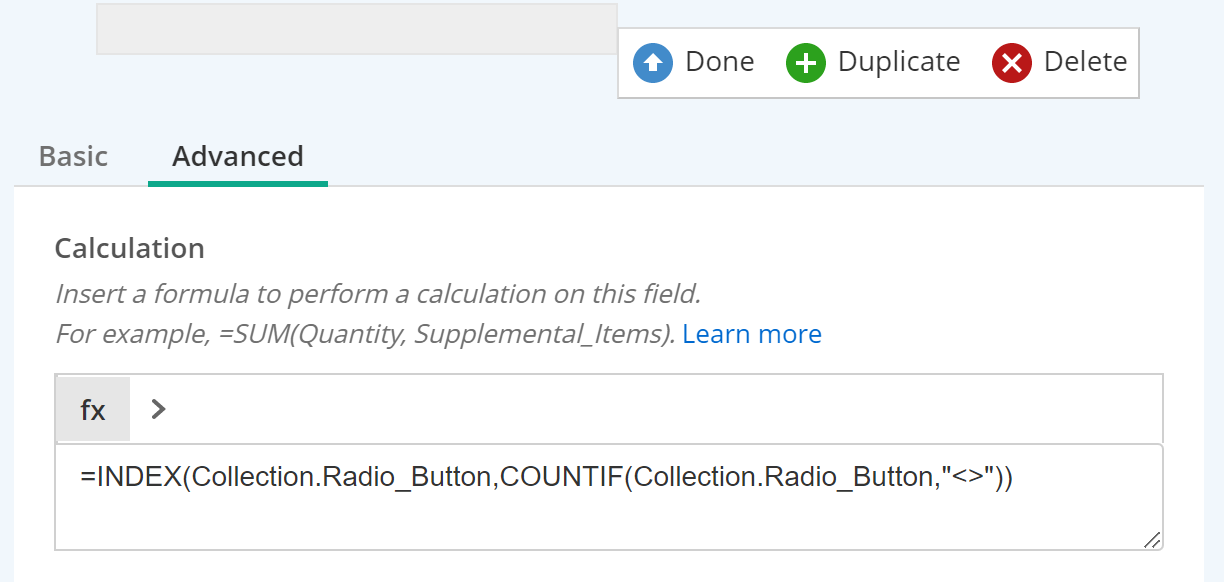Click the red Delete X icon

(x=1011, y=63)
